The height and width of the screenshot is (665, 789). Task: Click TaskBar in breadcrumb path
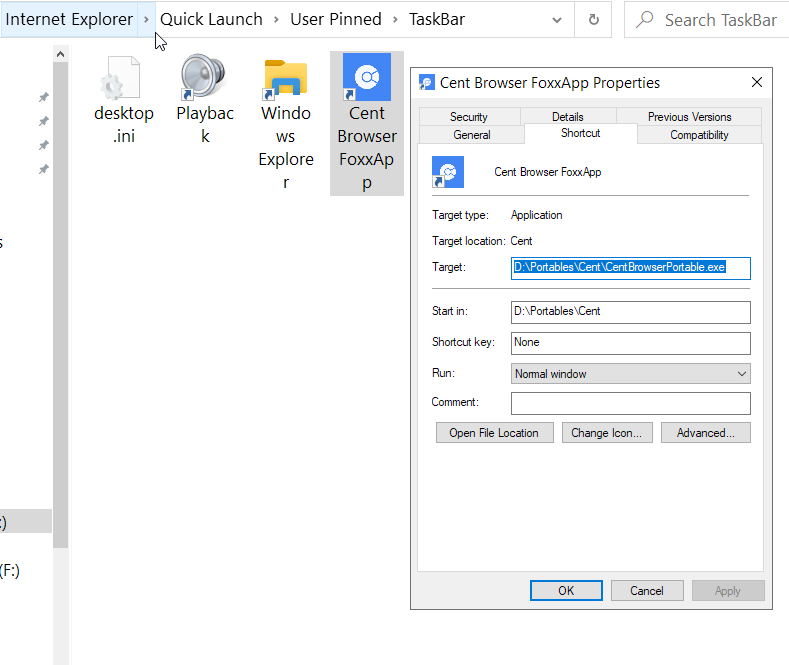437,20
